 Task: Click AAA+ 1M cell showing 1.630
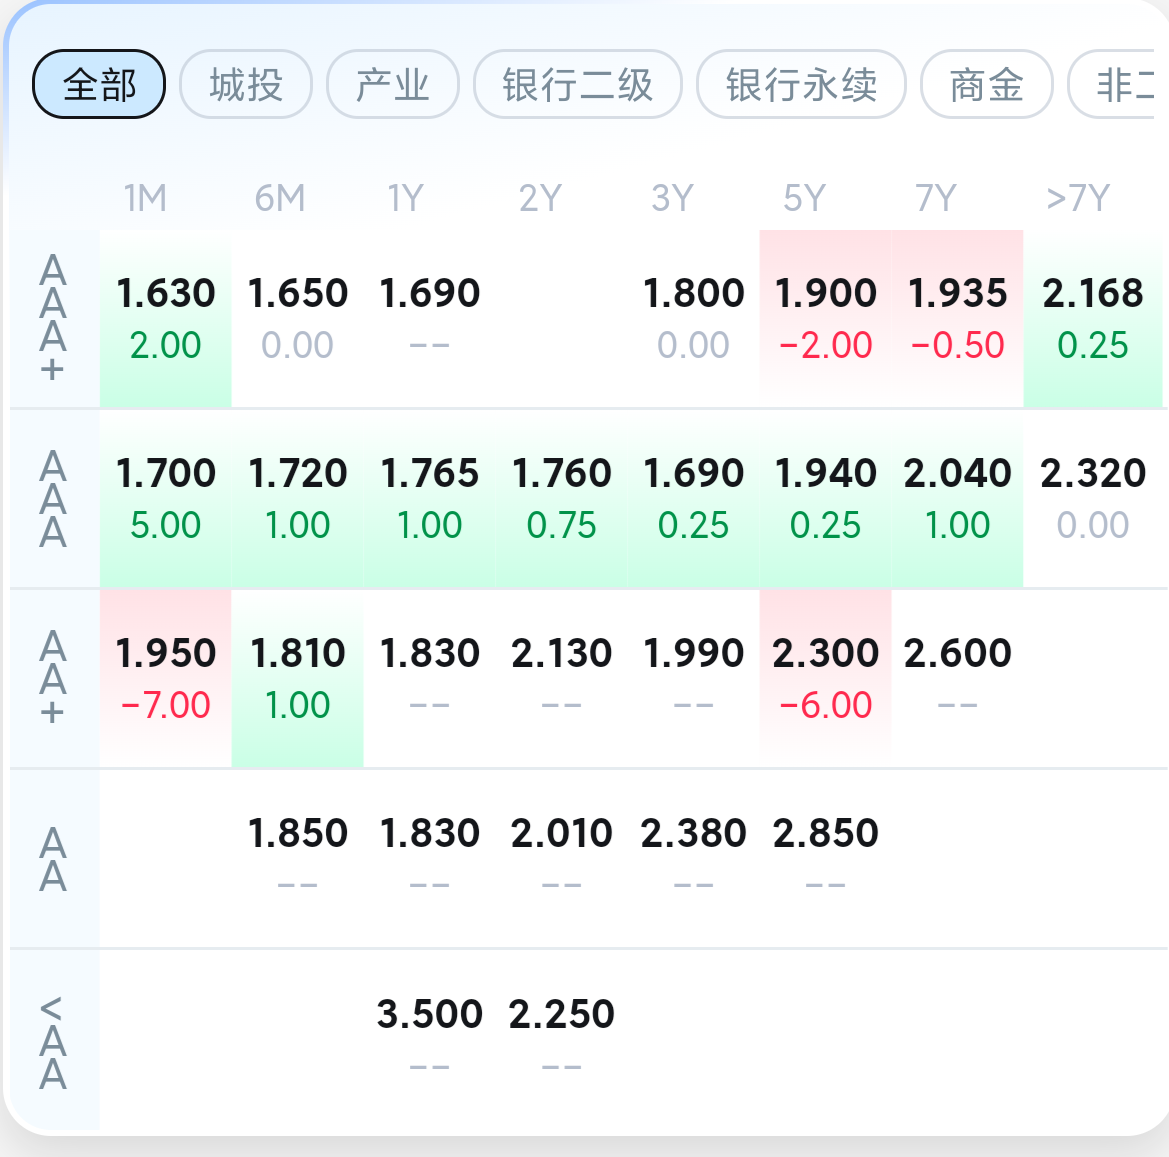(166, 318)
